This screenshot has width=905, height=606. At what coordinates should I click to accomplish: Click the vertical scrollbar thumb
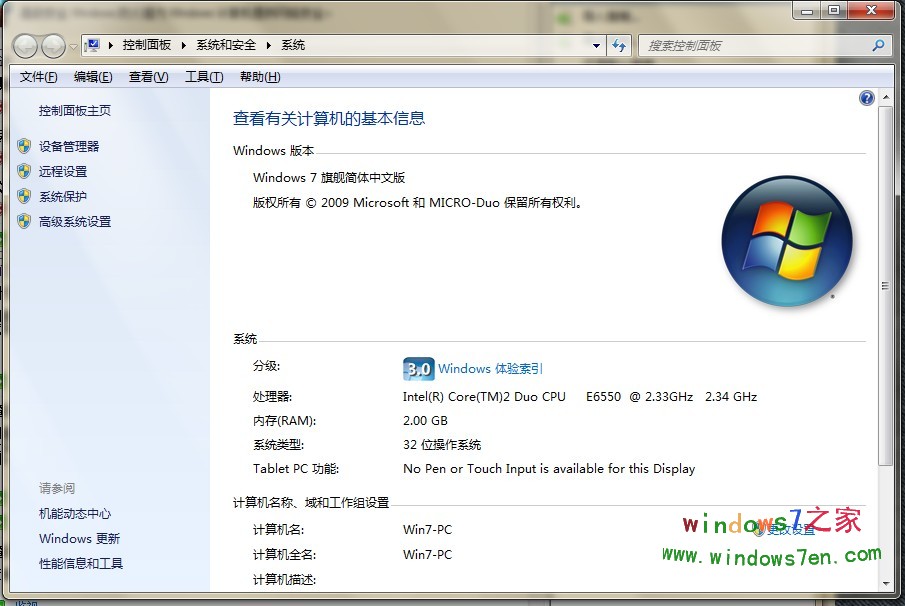click(x=885, y=286)
